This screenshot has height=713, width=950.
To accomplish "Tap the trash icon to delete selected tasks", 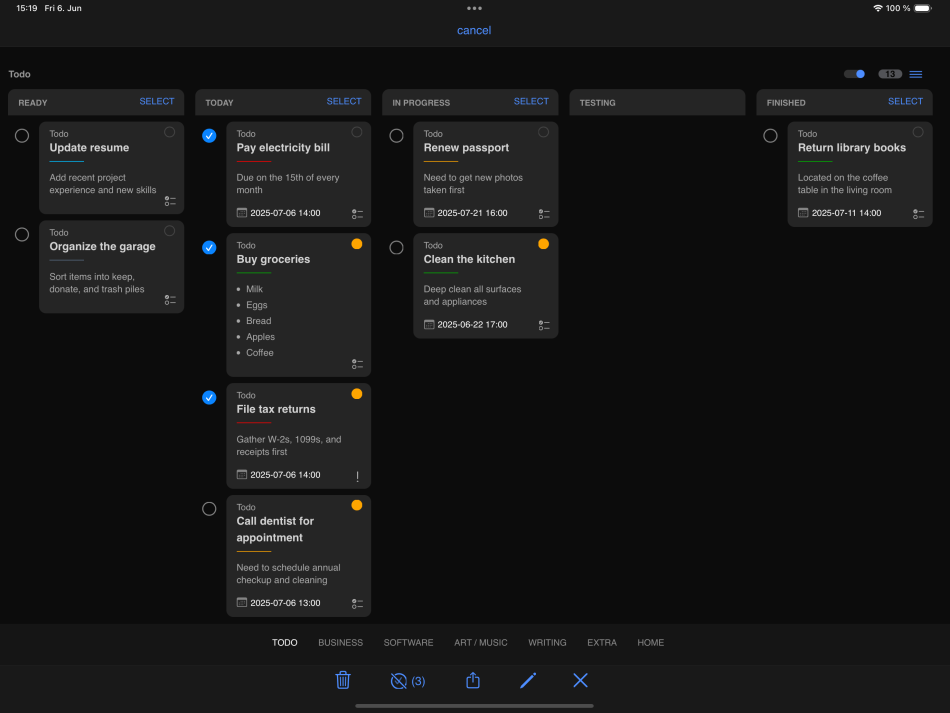I will pos(343,681).
